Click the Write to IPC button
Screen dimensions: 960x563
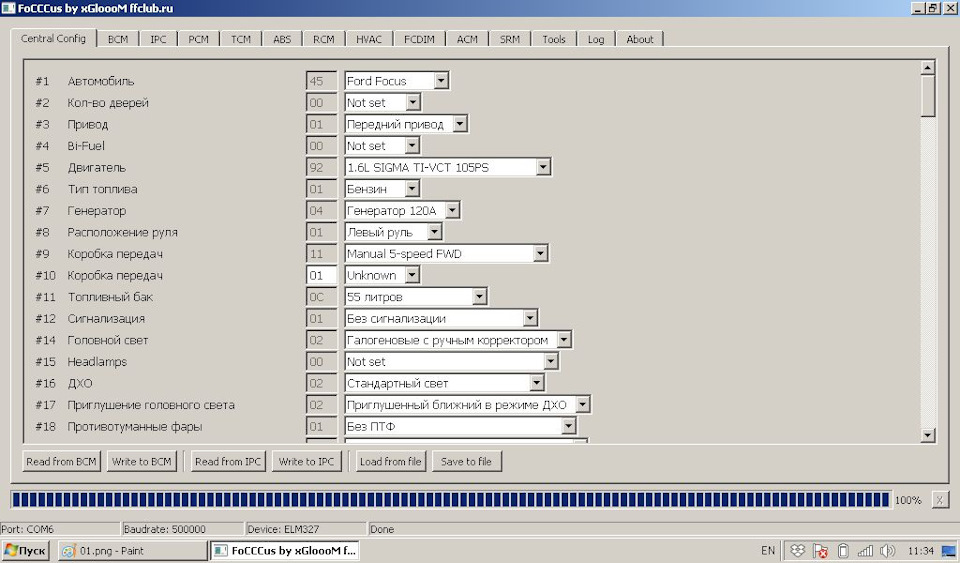(x=306, y=461)
